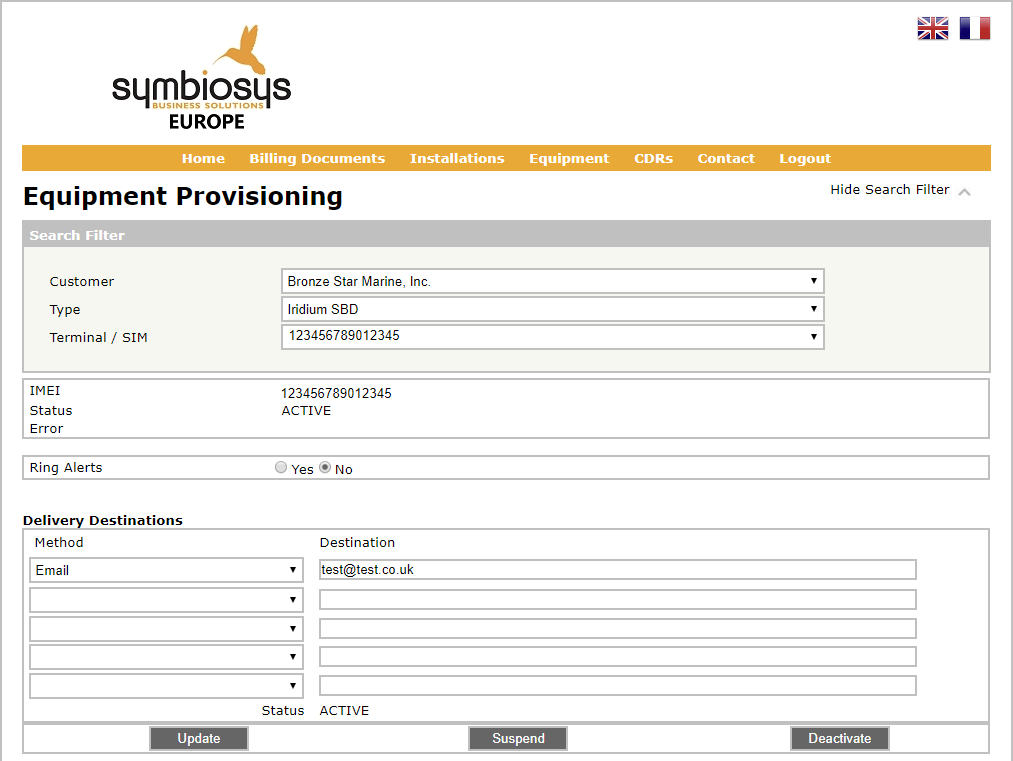Expand the Terminal / SIM dropdown

click(552, 337)
